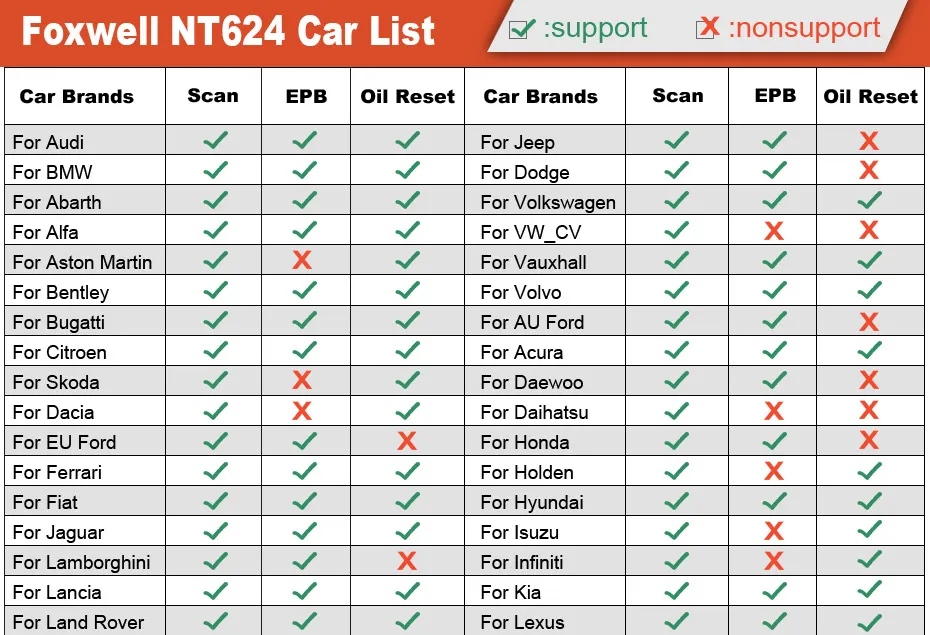Select the left Oil Reset column header
The image size is (930, 635).
(x=407, y=96)
